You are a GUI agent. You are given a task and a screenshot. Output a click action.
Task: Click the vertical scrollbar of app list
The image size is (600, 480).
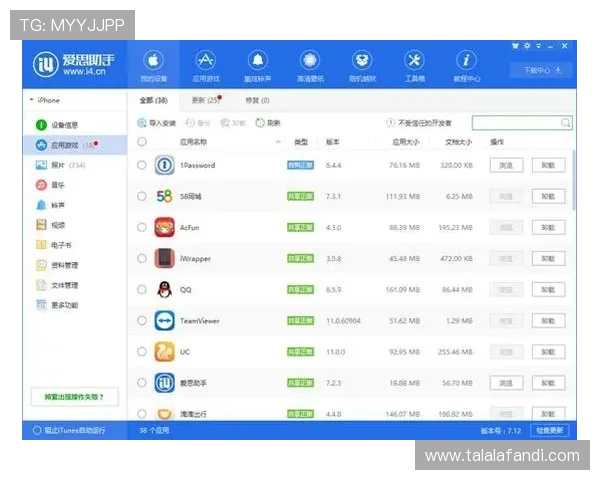pyautogui.click(x=573, y=180)
